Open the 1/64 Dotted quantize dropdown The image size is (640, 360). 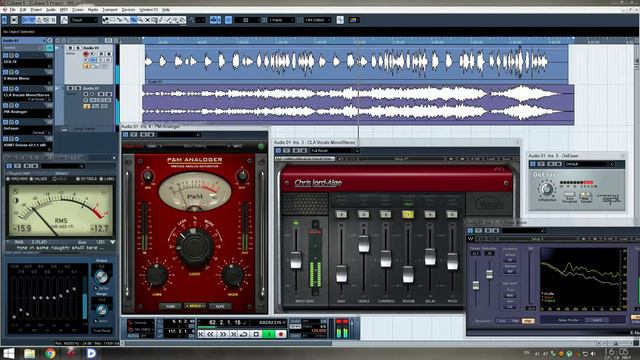pyautogui.click(x=317, y=20)
